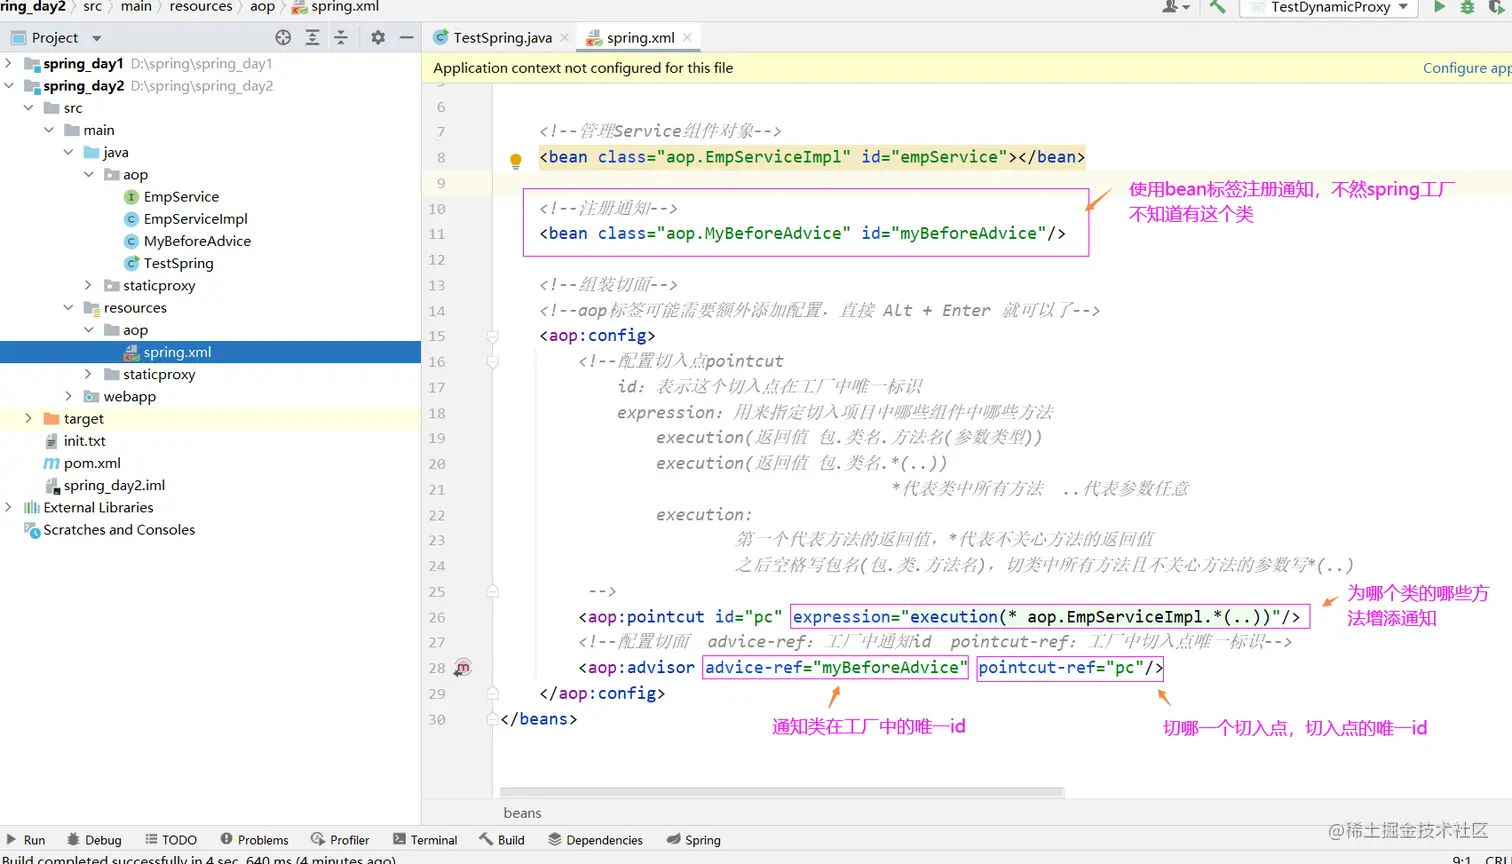Expand the spring_day1 module

[9, 63]
